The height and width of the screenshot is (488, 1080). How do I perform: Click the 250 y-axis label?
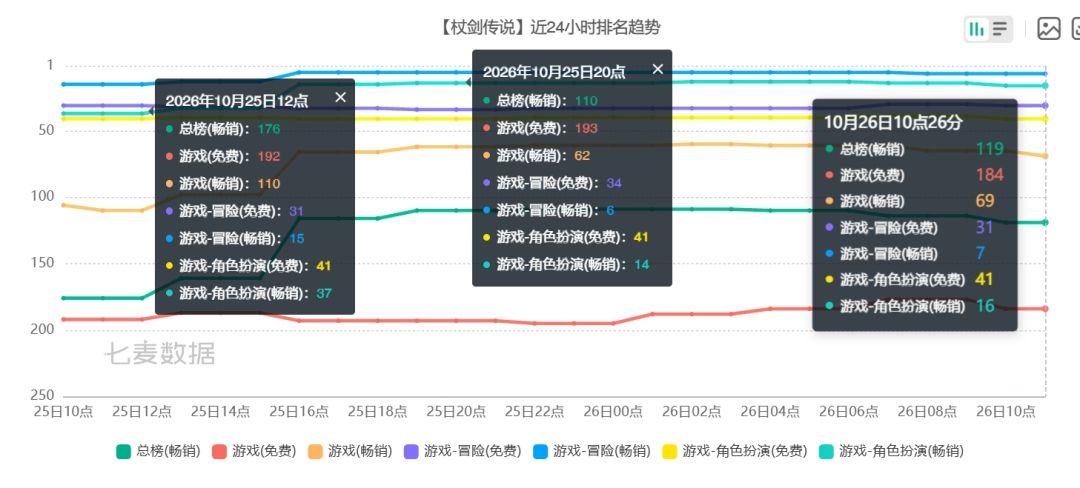[x=42, y=396]
